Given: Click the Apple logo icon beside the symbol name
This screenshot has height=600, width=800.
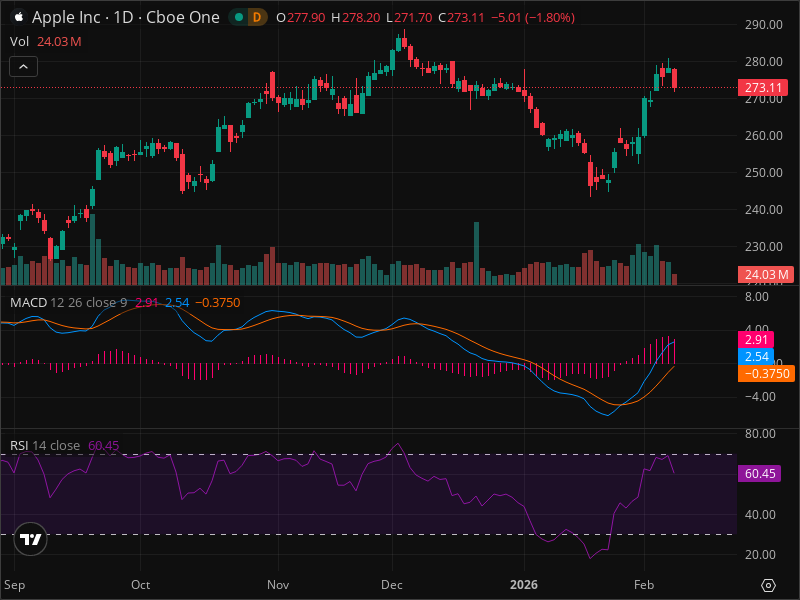Looking at the screenshot, I should 18,17.
